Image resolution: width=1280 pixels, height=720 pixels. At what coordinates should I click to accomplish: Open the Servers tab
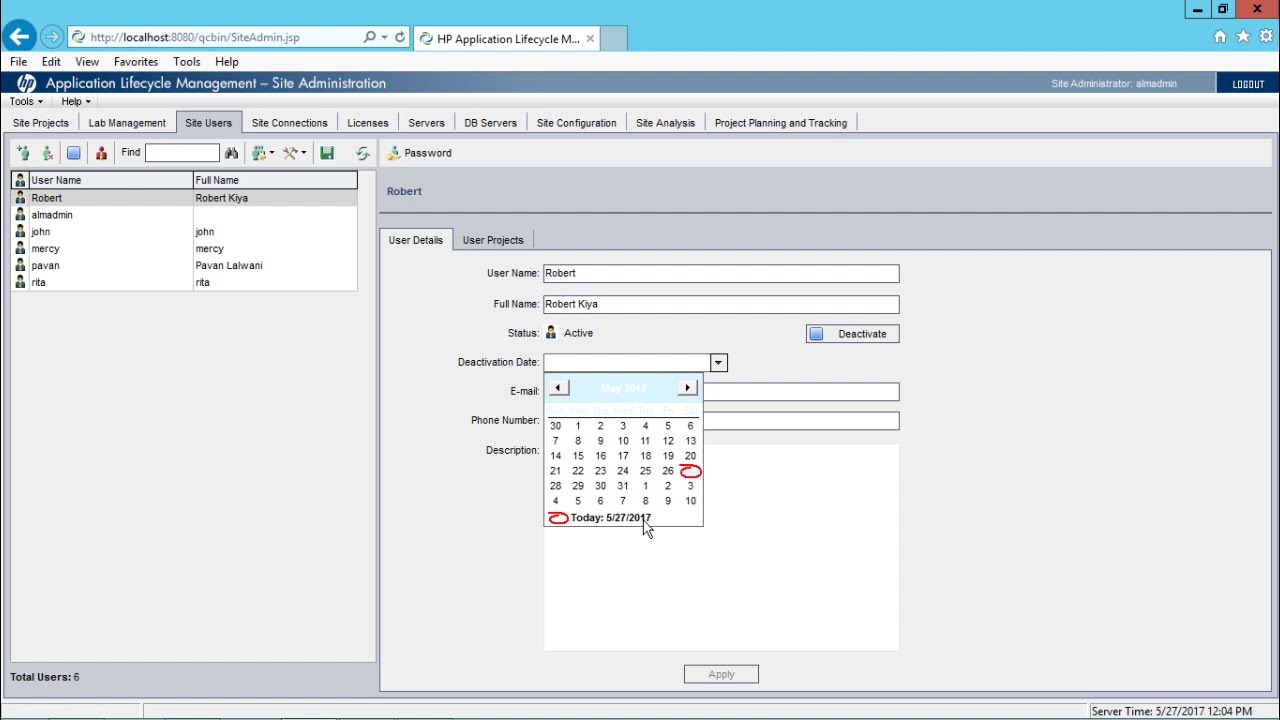[426, 123]
